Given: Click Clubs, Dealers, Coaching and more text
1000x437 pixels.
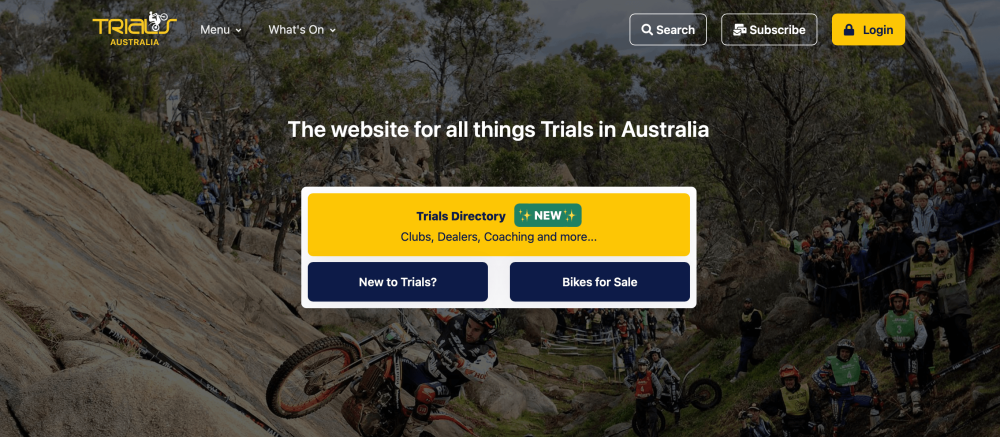Looking at the screenshot, I should pos(499,237).
